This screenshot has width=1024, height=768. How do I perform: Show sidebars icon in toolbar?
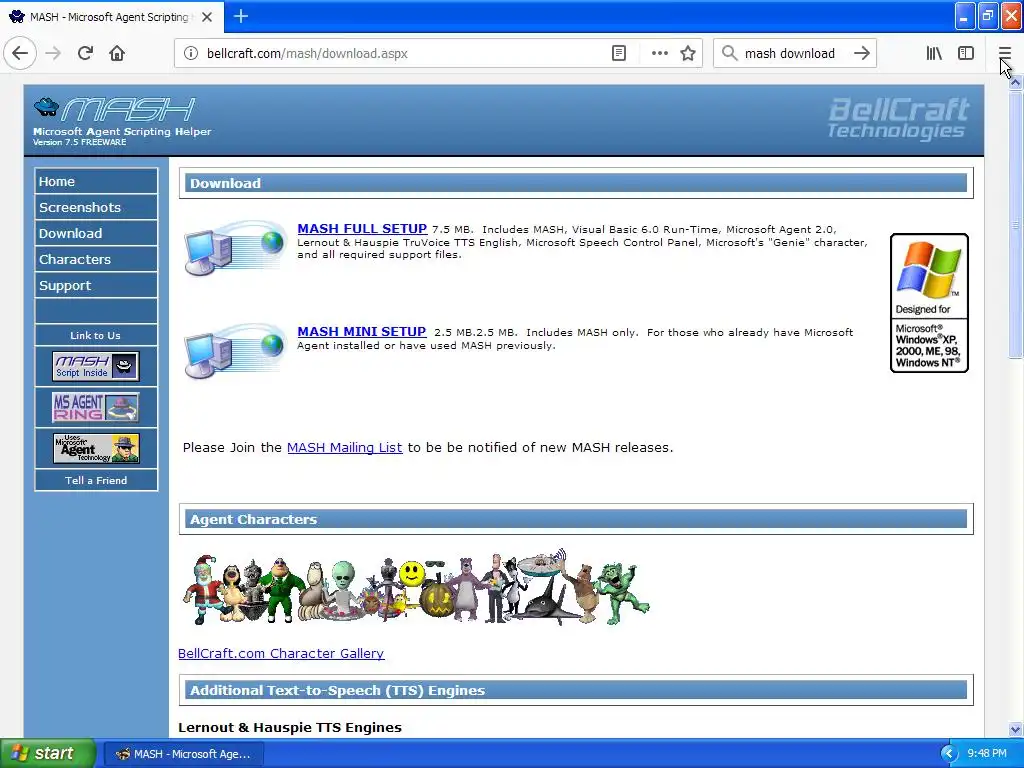click(966, 54)
